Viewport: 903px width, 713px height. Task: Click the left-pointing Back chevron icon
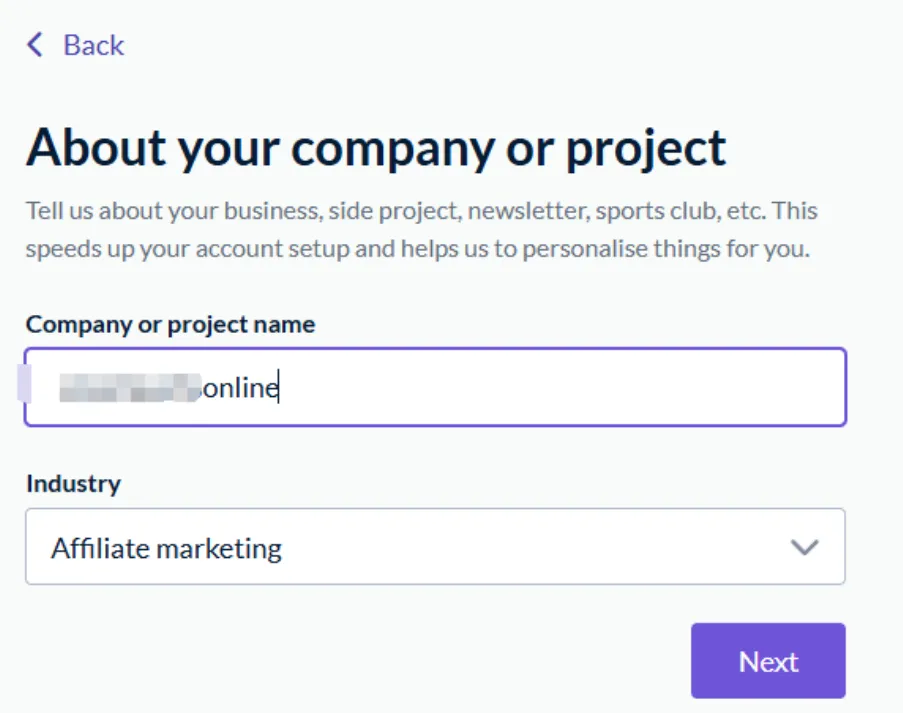click(35, 45)
